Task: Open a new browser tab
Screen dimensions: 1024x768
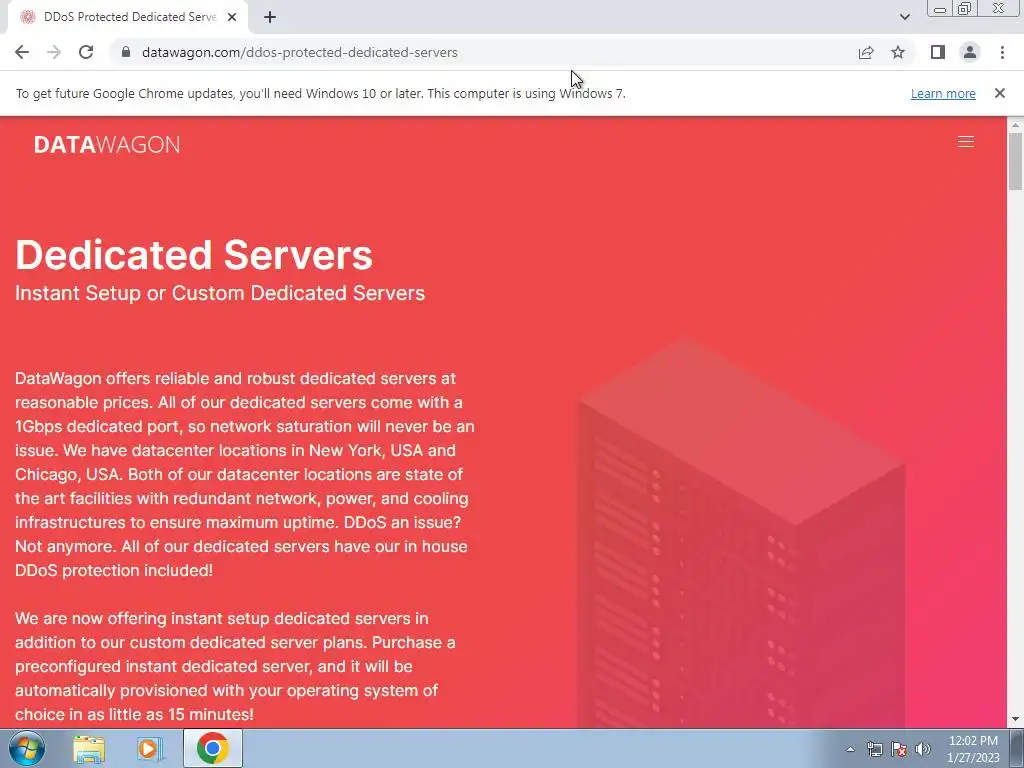Action: [270, 17]
